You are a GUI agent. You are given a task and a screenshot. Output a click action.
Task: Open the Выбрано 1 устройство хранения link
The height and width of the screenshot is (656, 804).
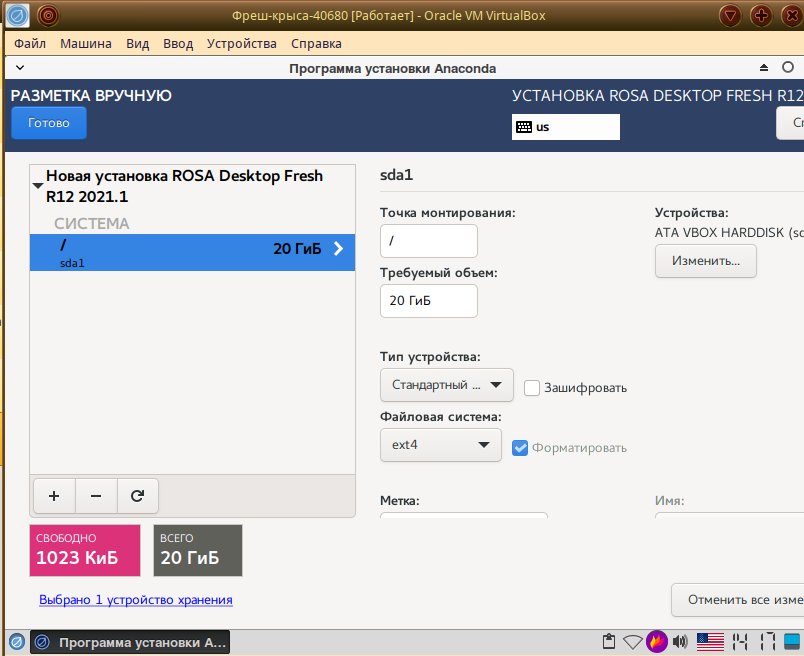point(136,600)
